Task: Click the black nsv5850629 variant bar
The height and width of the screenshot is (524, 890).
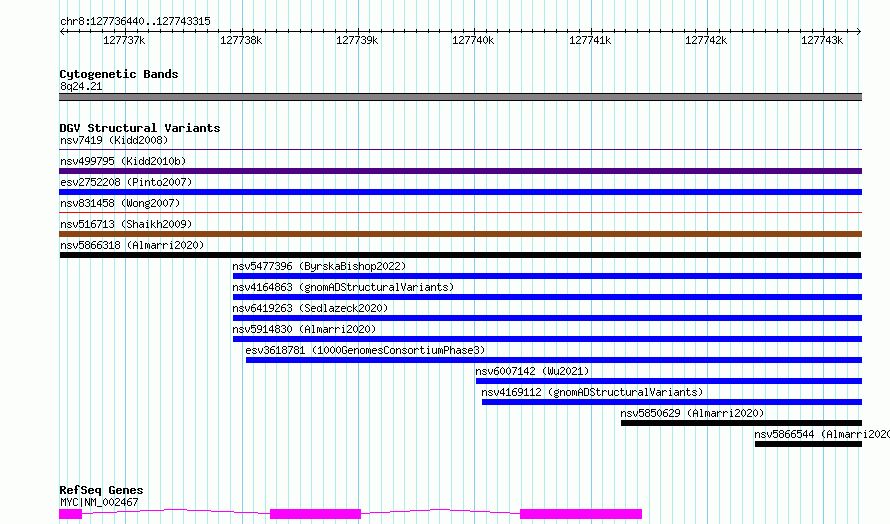Action: [x=741, y=423]
